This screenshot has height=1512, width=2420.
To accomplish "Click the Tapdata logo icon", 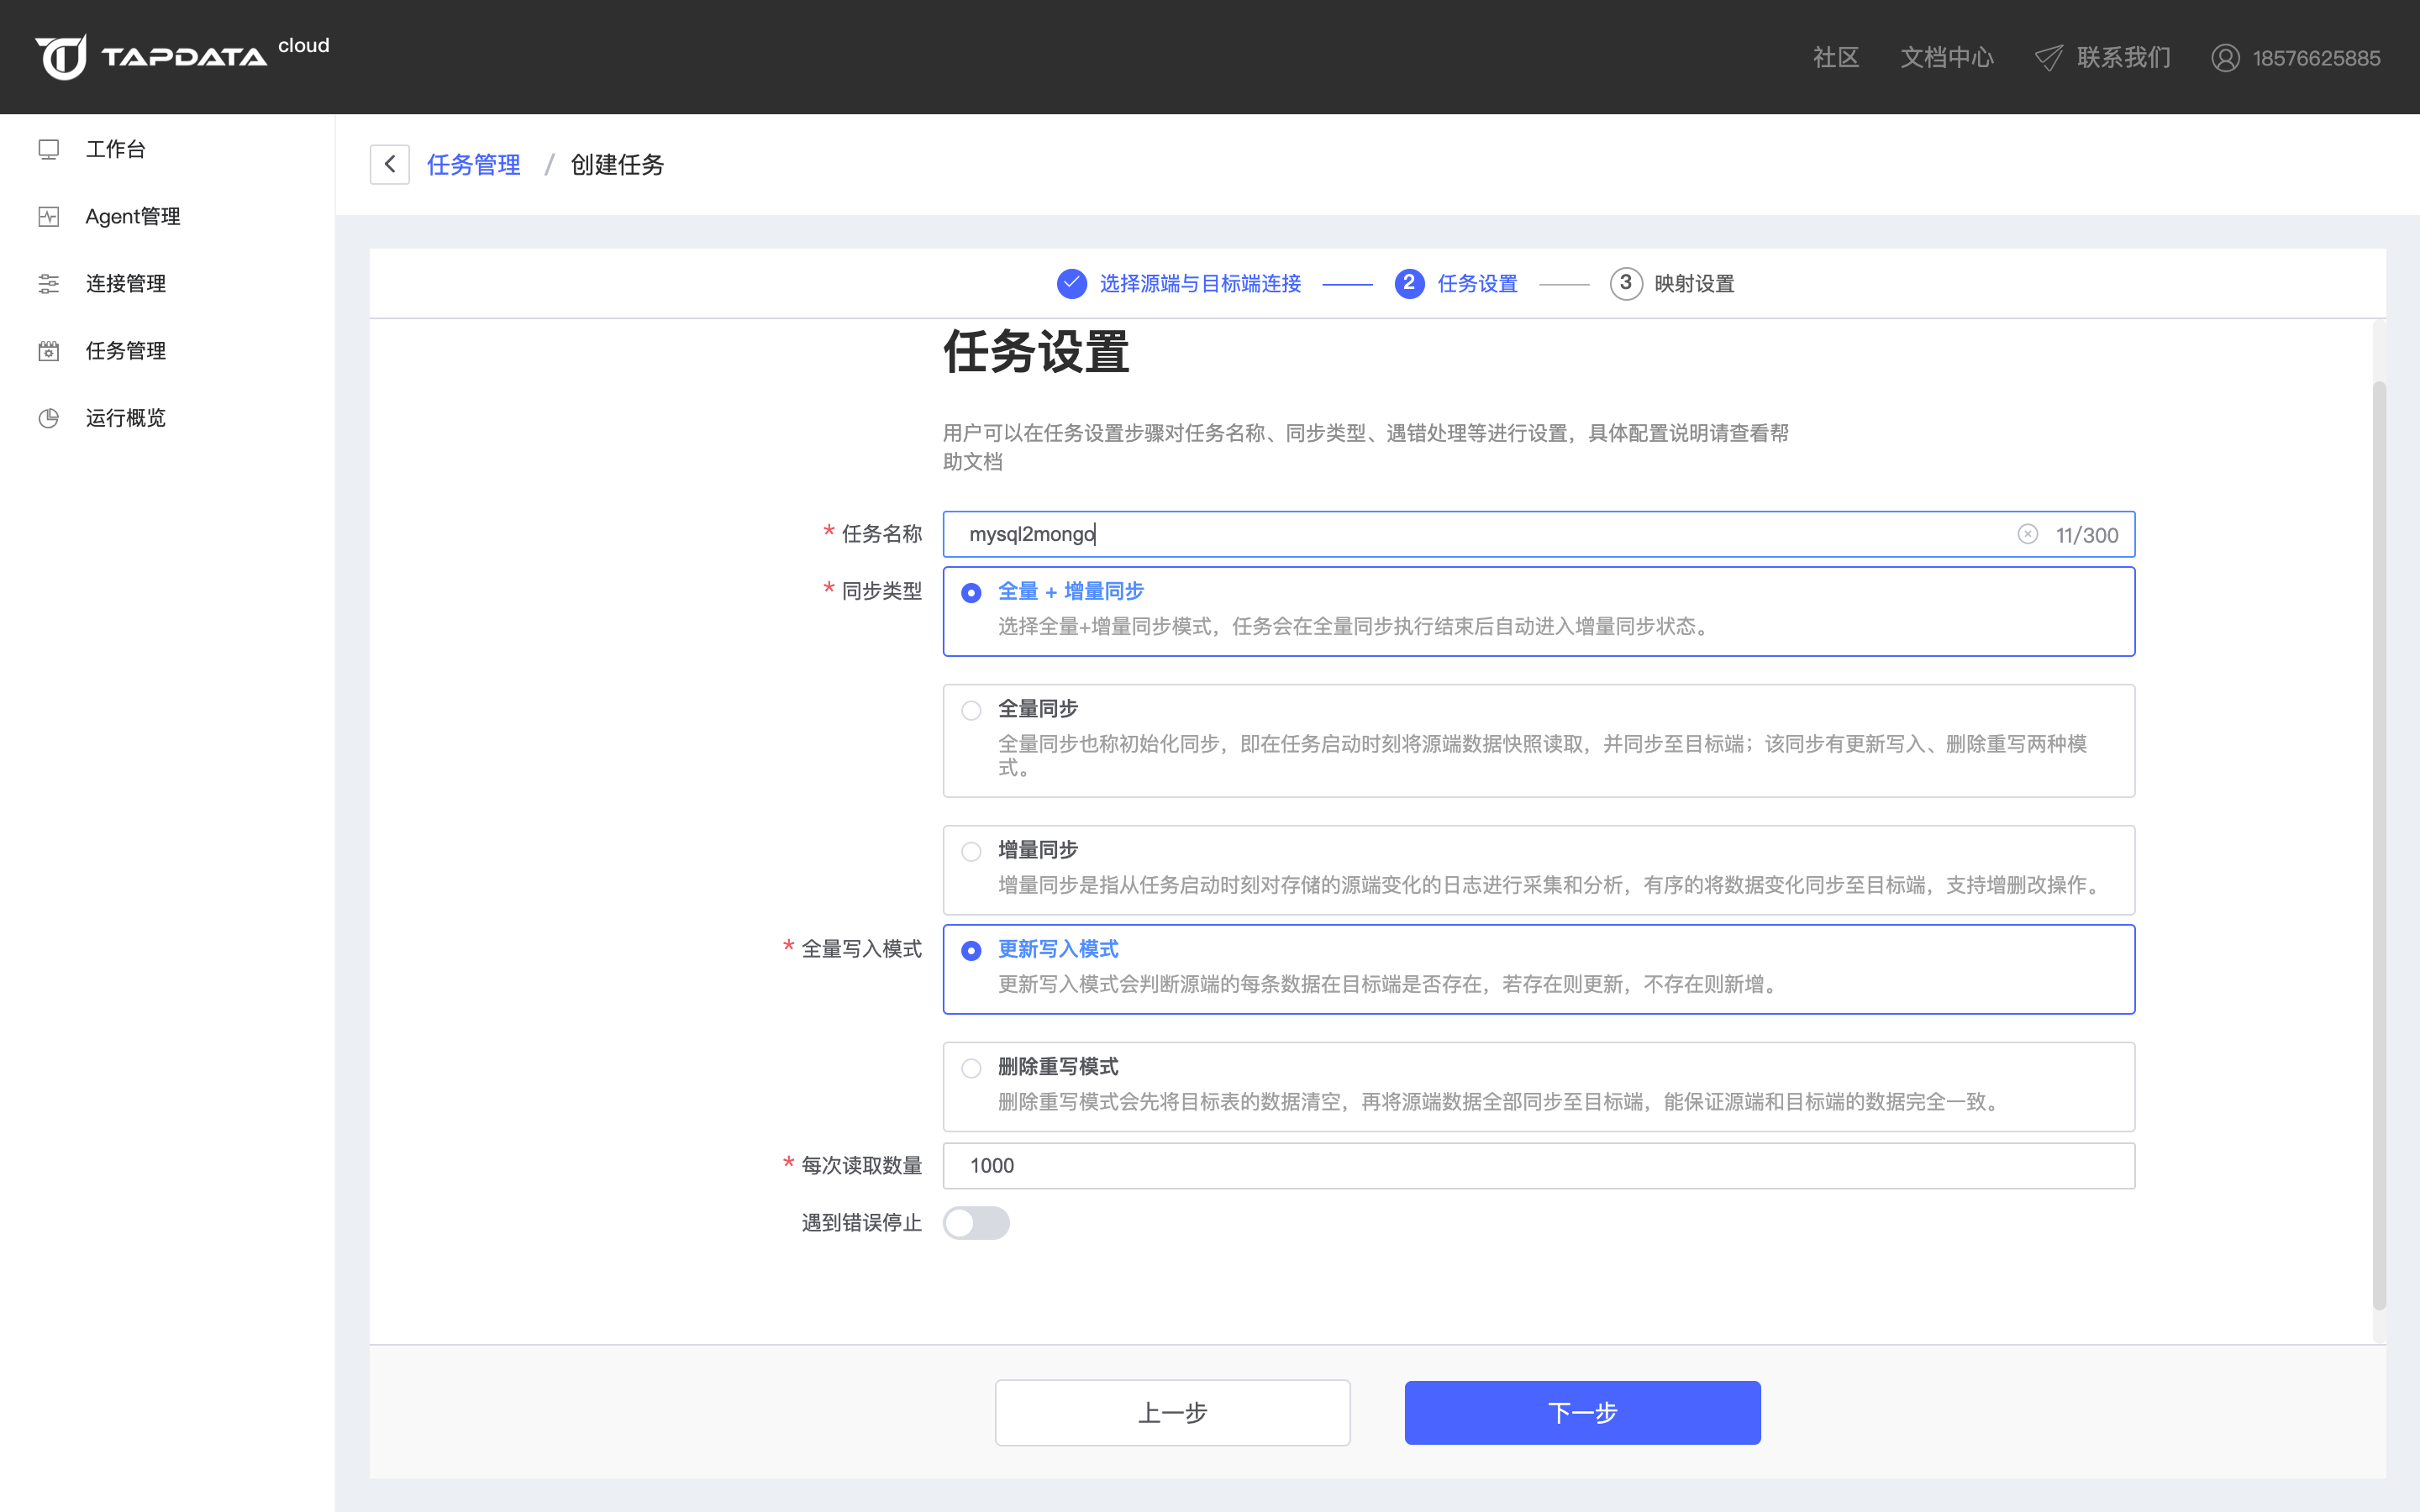I will tap(62, 57).
